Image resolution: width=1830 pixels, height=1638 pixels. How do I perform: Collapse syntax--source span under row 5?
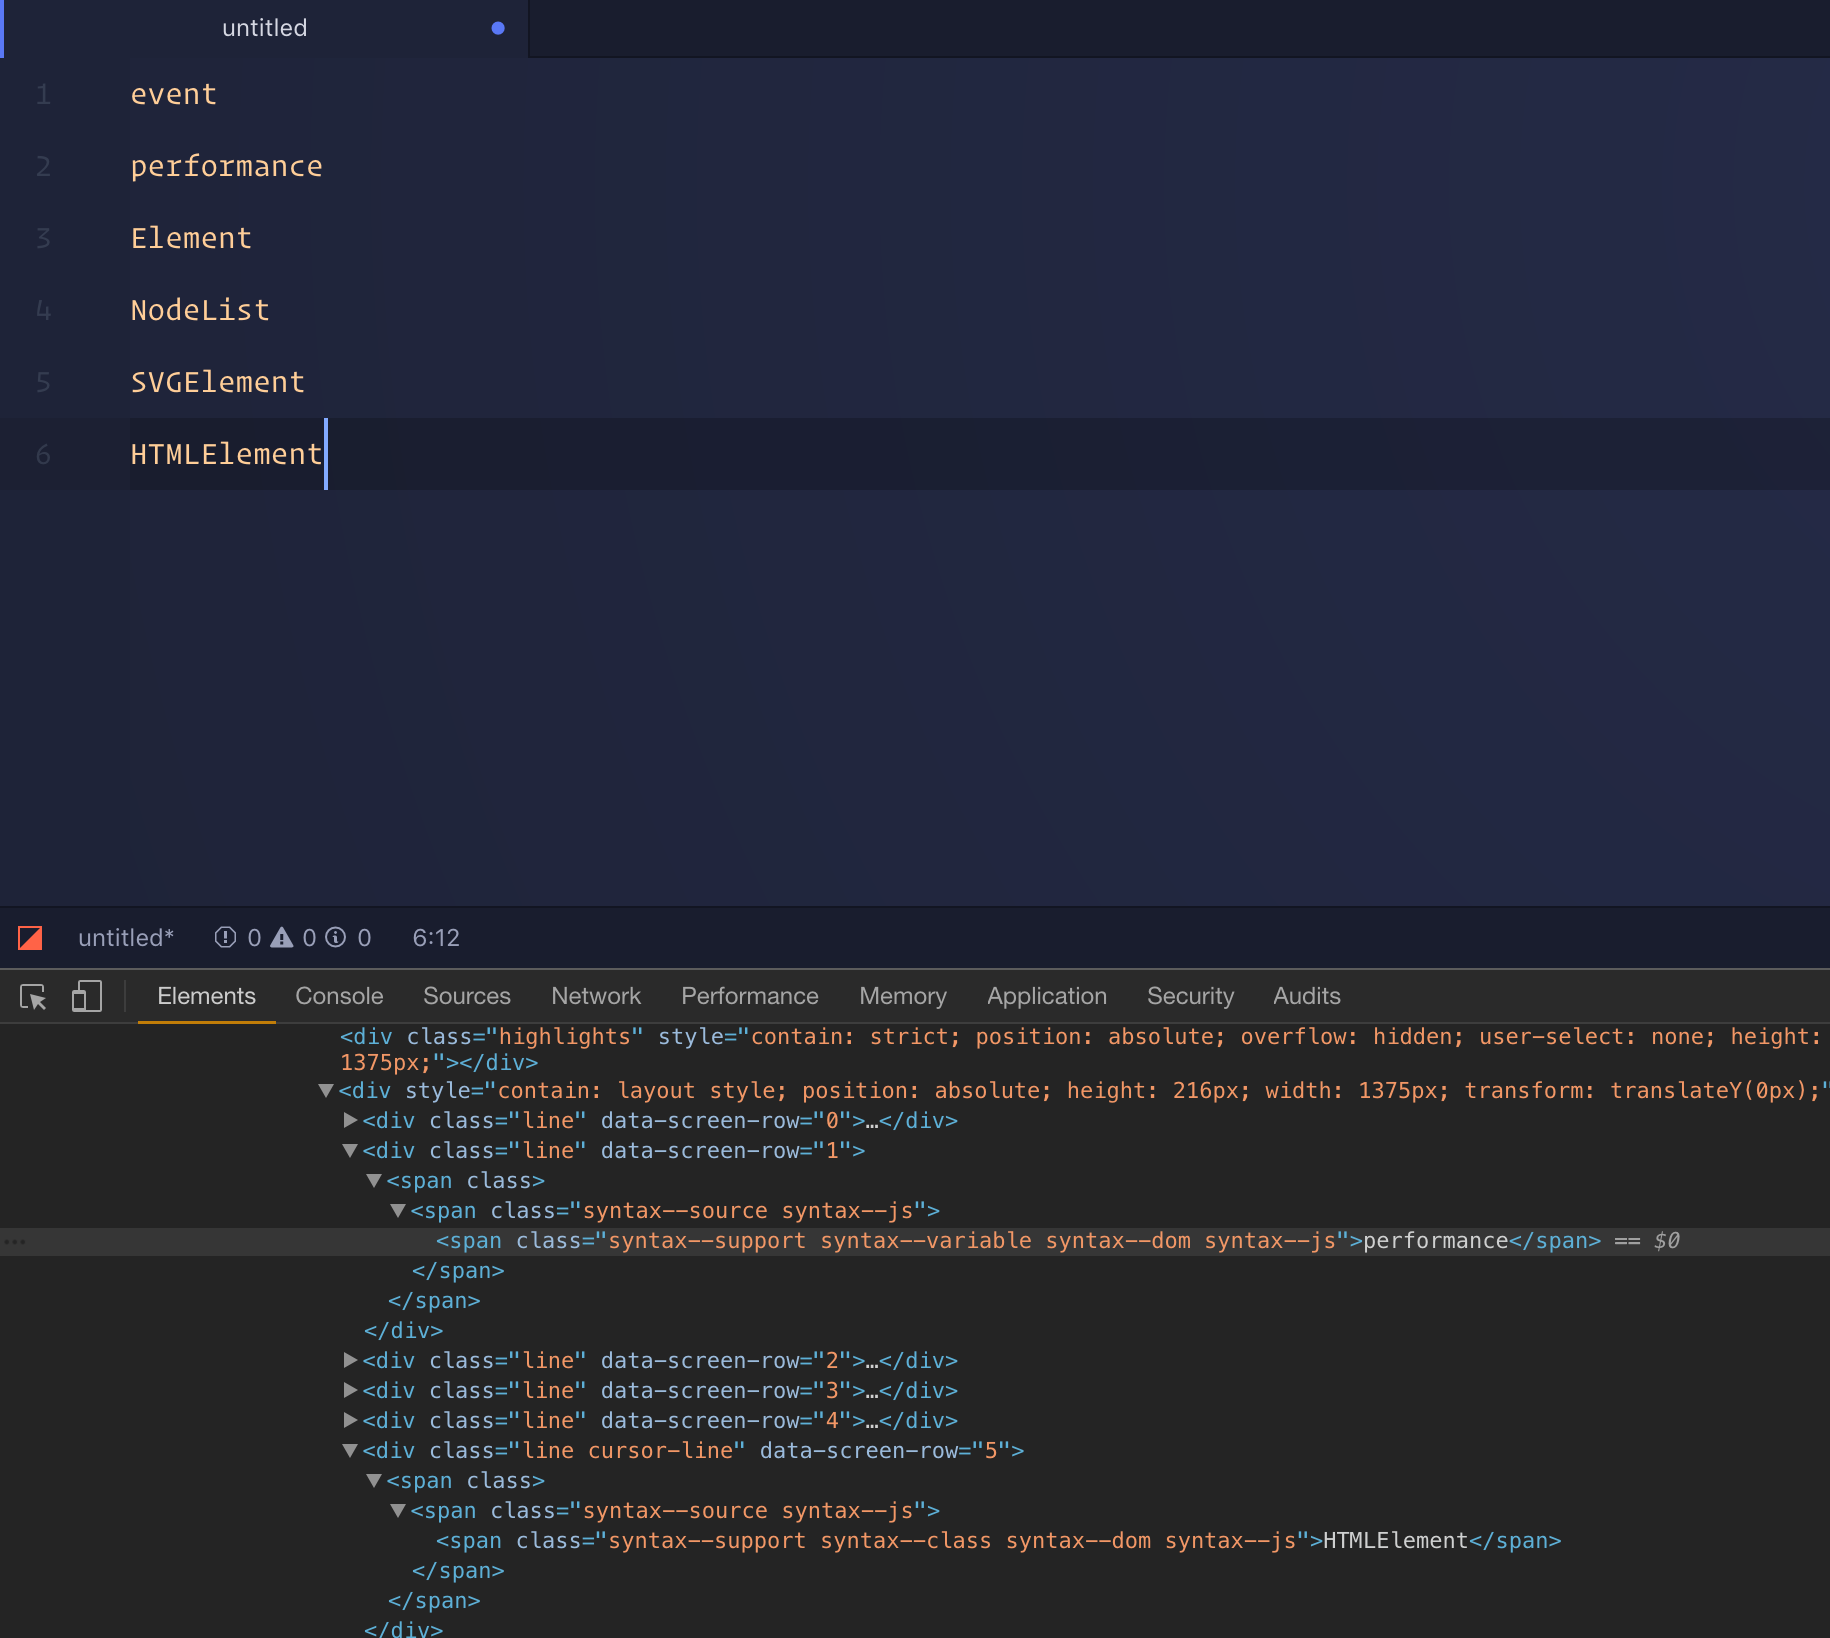pyautogui.click(x=398, y=1511)
